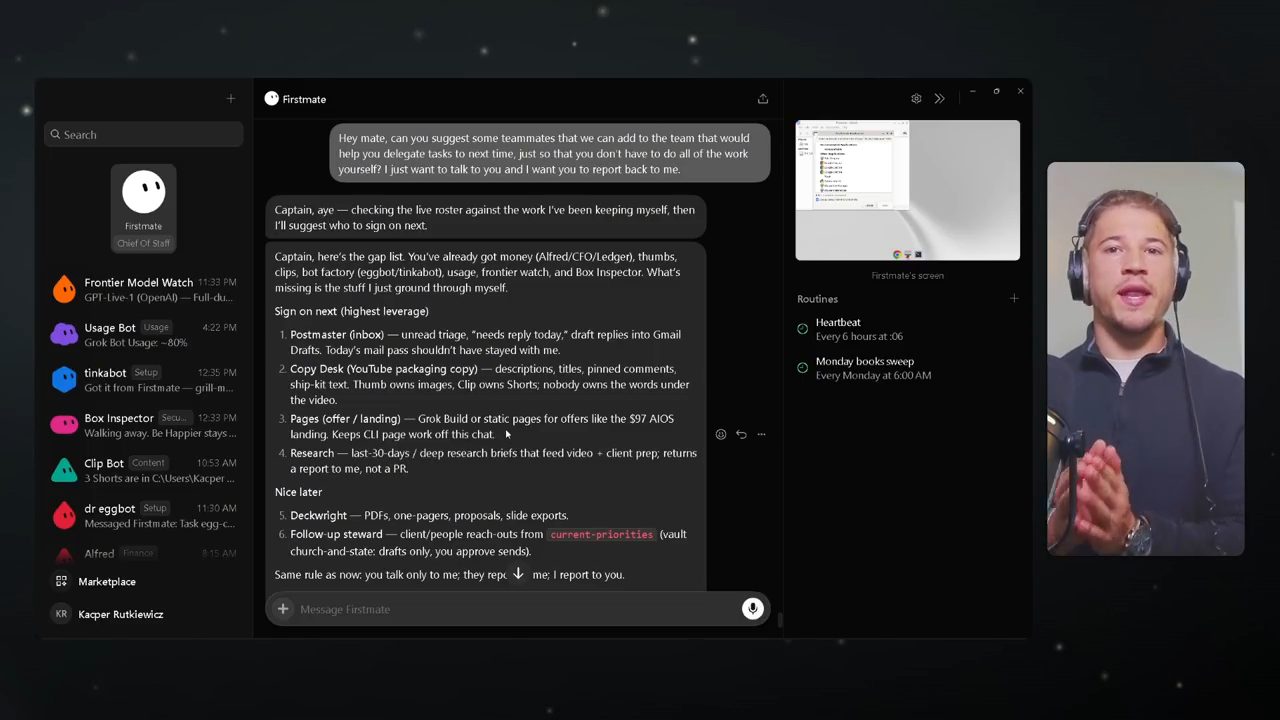Open Firstmate's screen thumbnail preview
The image size is (1280, 720).
(908, 190)
